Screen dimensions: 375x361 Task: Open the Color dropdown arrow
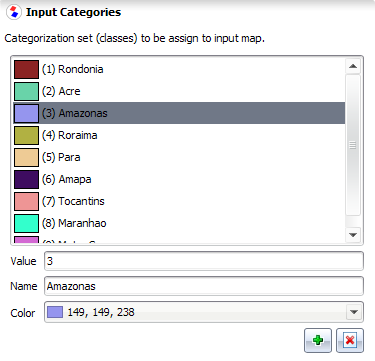pos(354,312)
